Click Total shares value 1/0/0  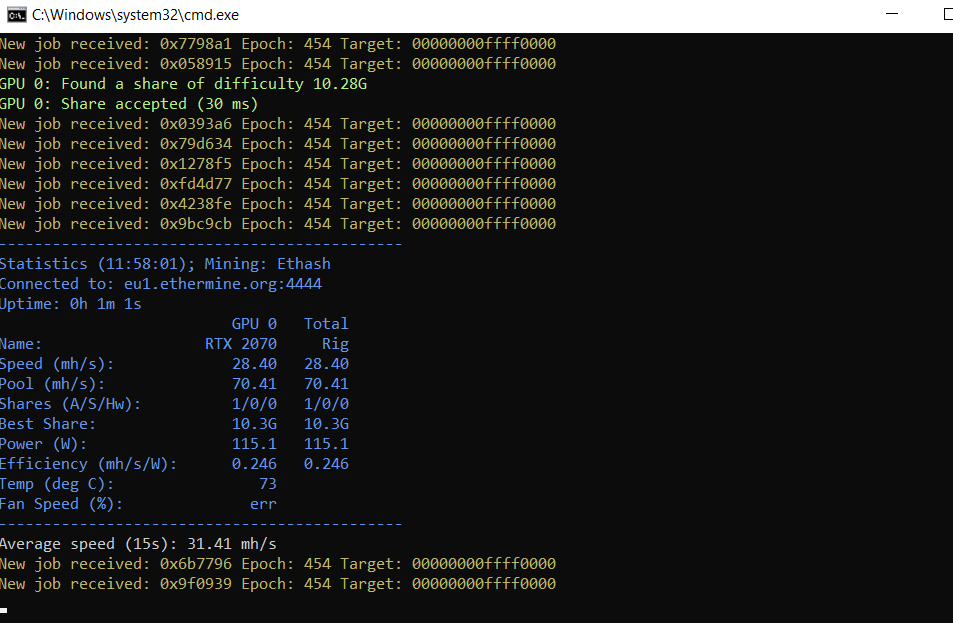coord(326,404)
